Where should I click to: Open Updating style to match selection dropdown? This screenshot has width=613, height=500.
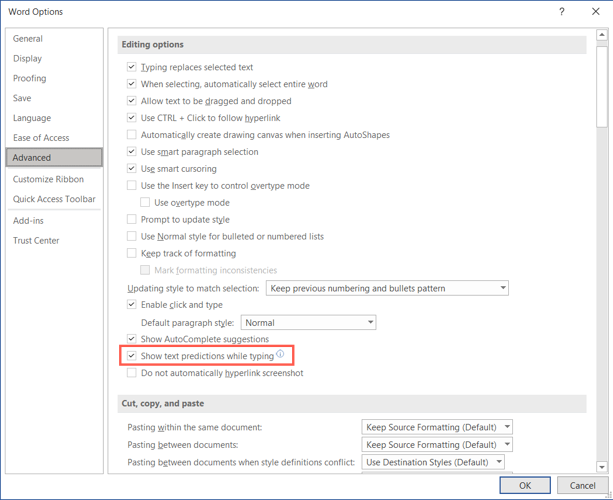pyautogui.click(x=387, y=288)
